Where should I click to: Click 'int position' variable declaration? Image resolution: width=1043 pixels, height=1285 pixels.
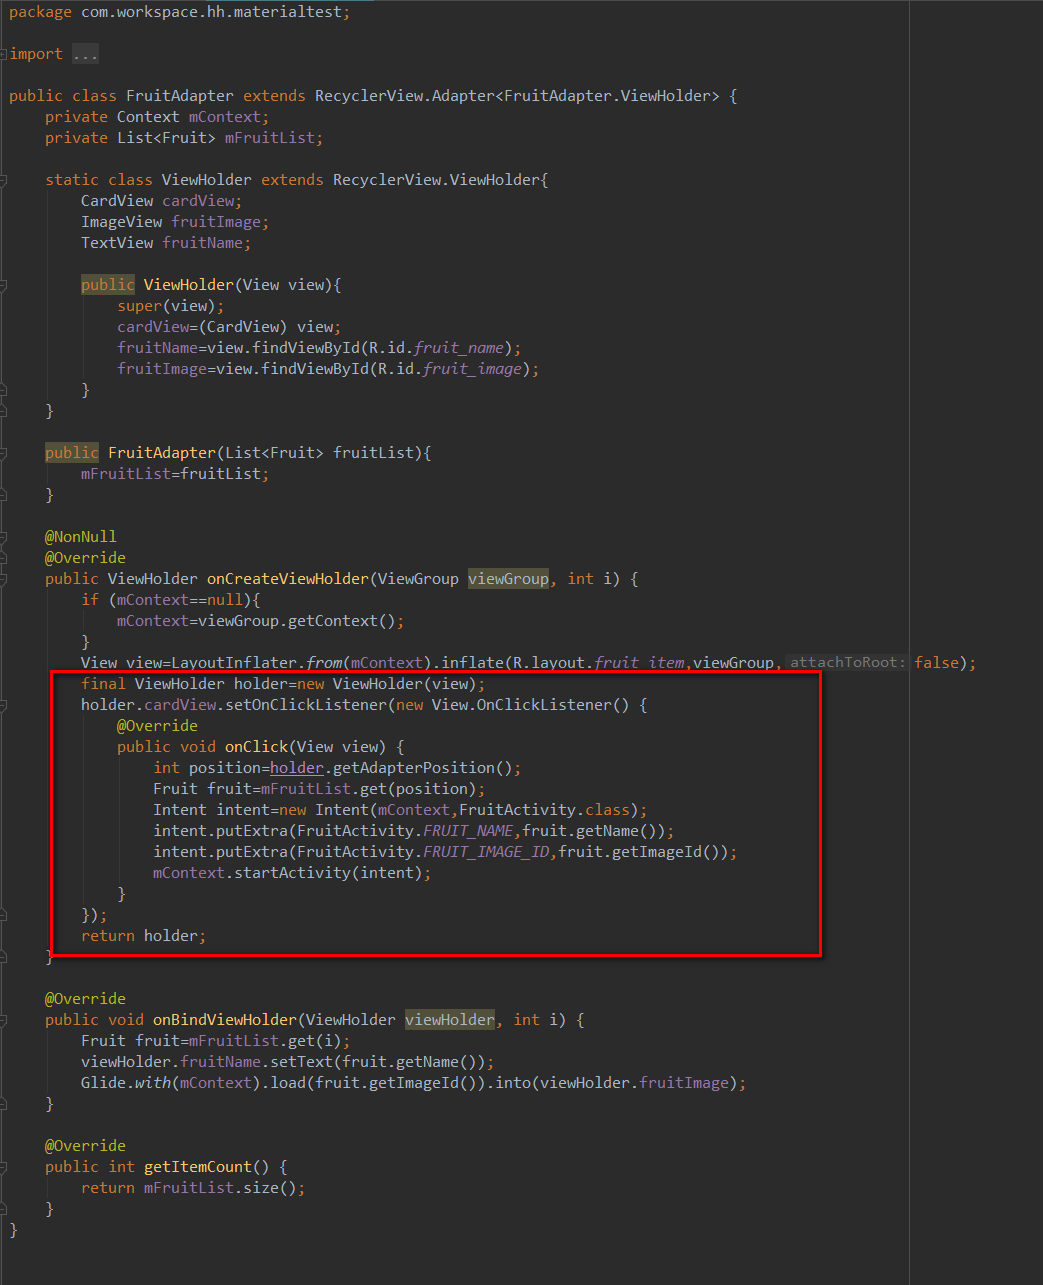pyautogui.click(x=207, y=768)
